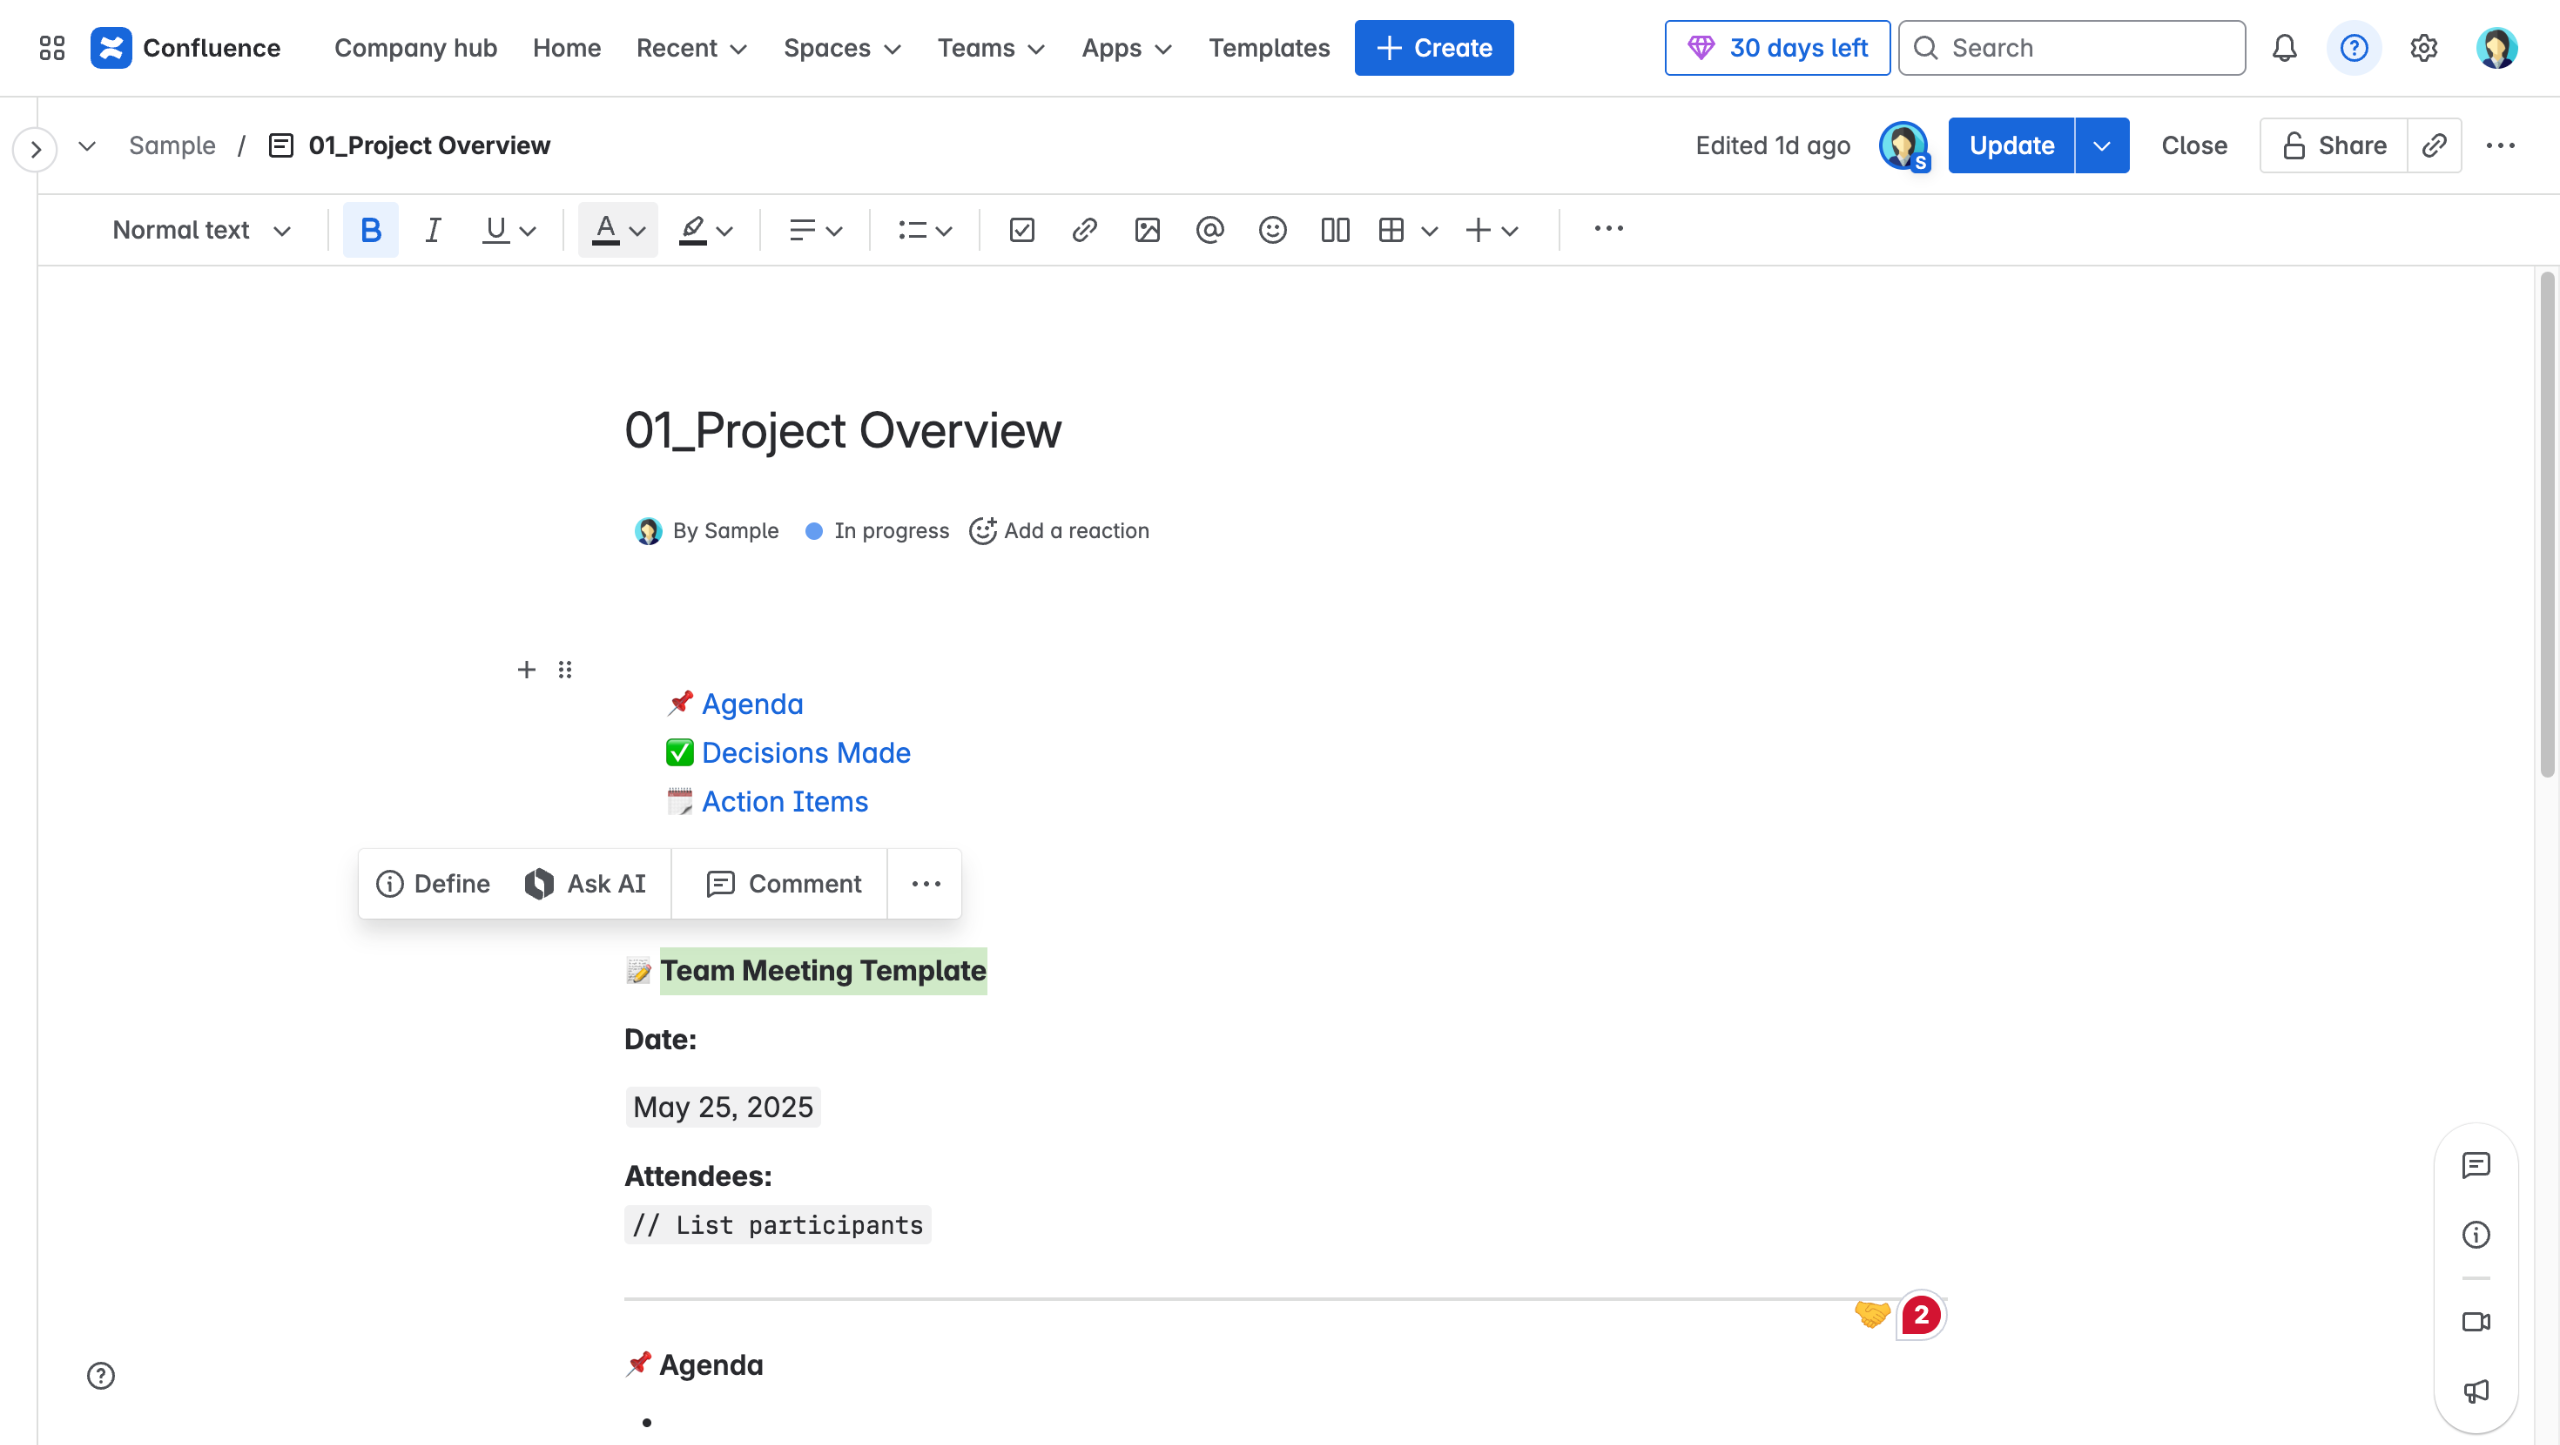Insert an action item checkbox
2560x1445 pixels.
point(1021,231)
